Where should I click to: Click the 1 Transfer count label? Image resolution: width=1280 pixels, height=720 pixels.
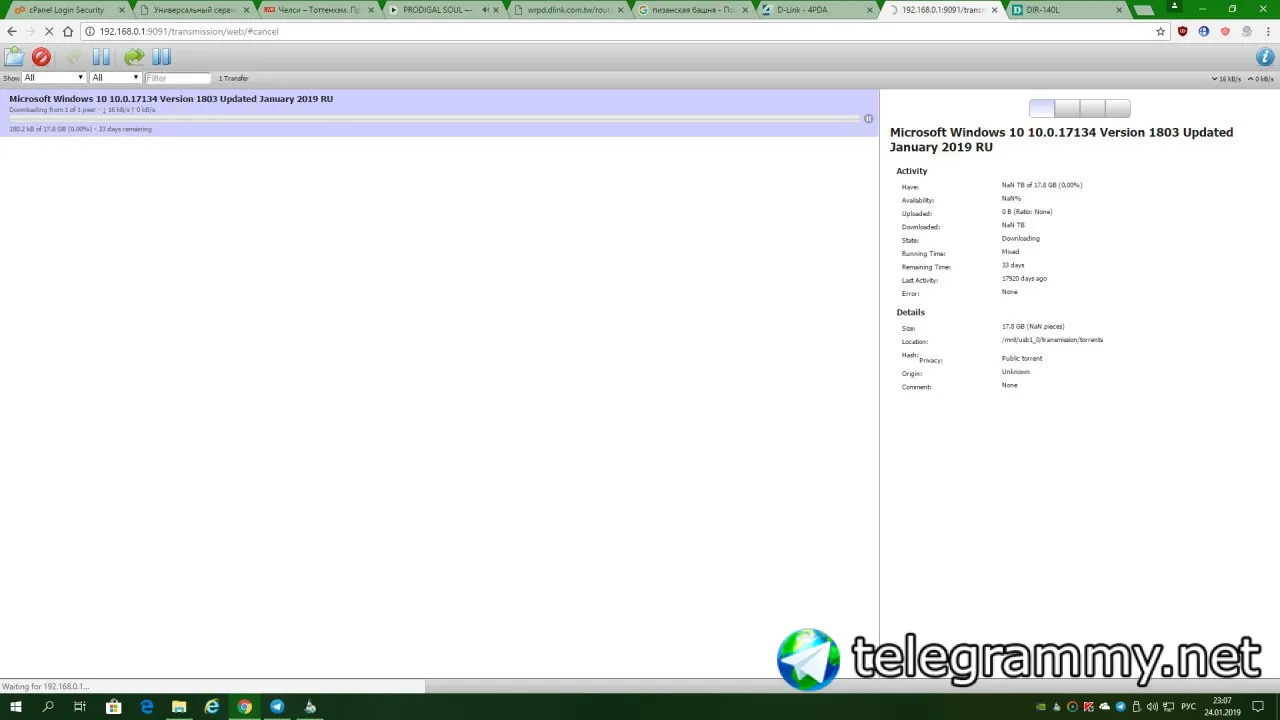[x=233, y=78]
